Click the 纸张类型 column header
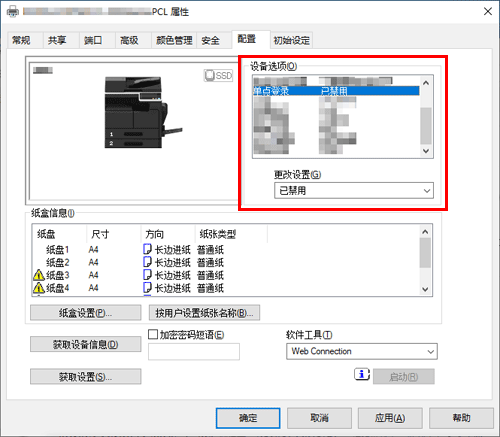The height and width of the screenshot is (437, 500). [231, 234]
